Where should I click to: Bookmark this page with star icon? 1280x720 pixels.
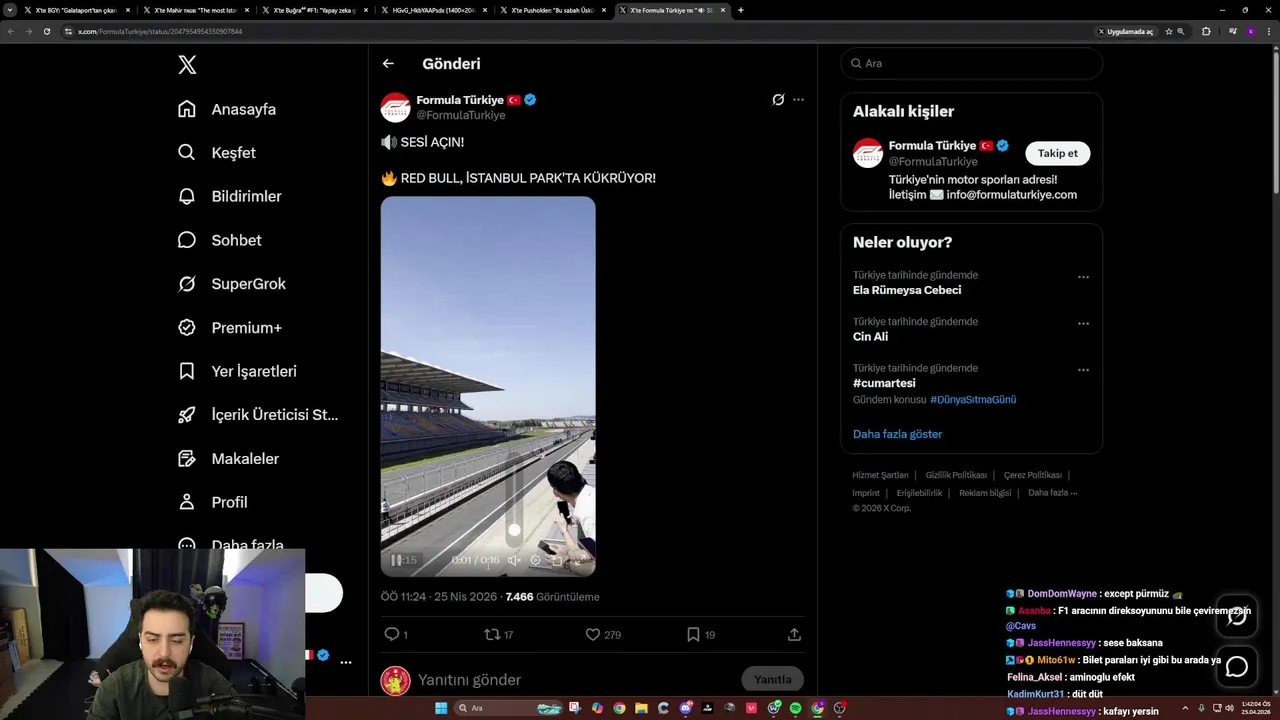click(x=1168, y=31)
